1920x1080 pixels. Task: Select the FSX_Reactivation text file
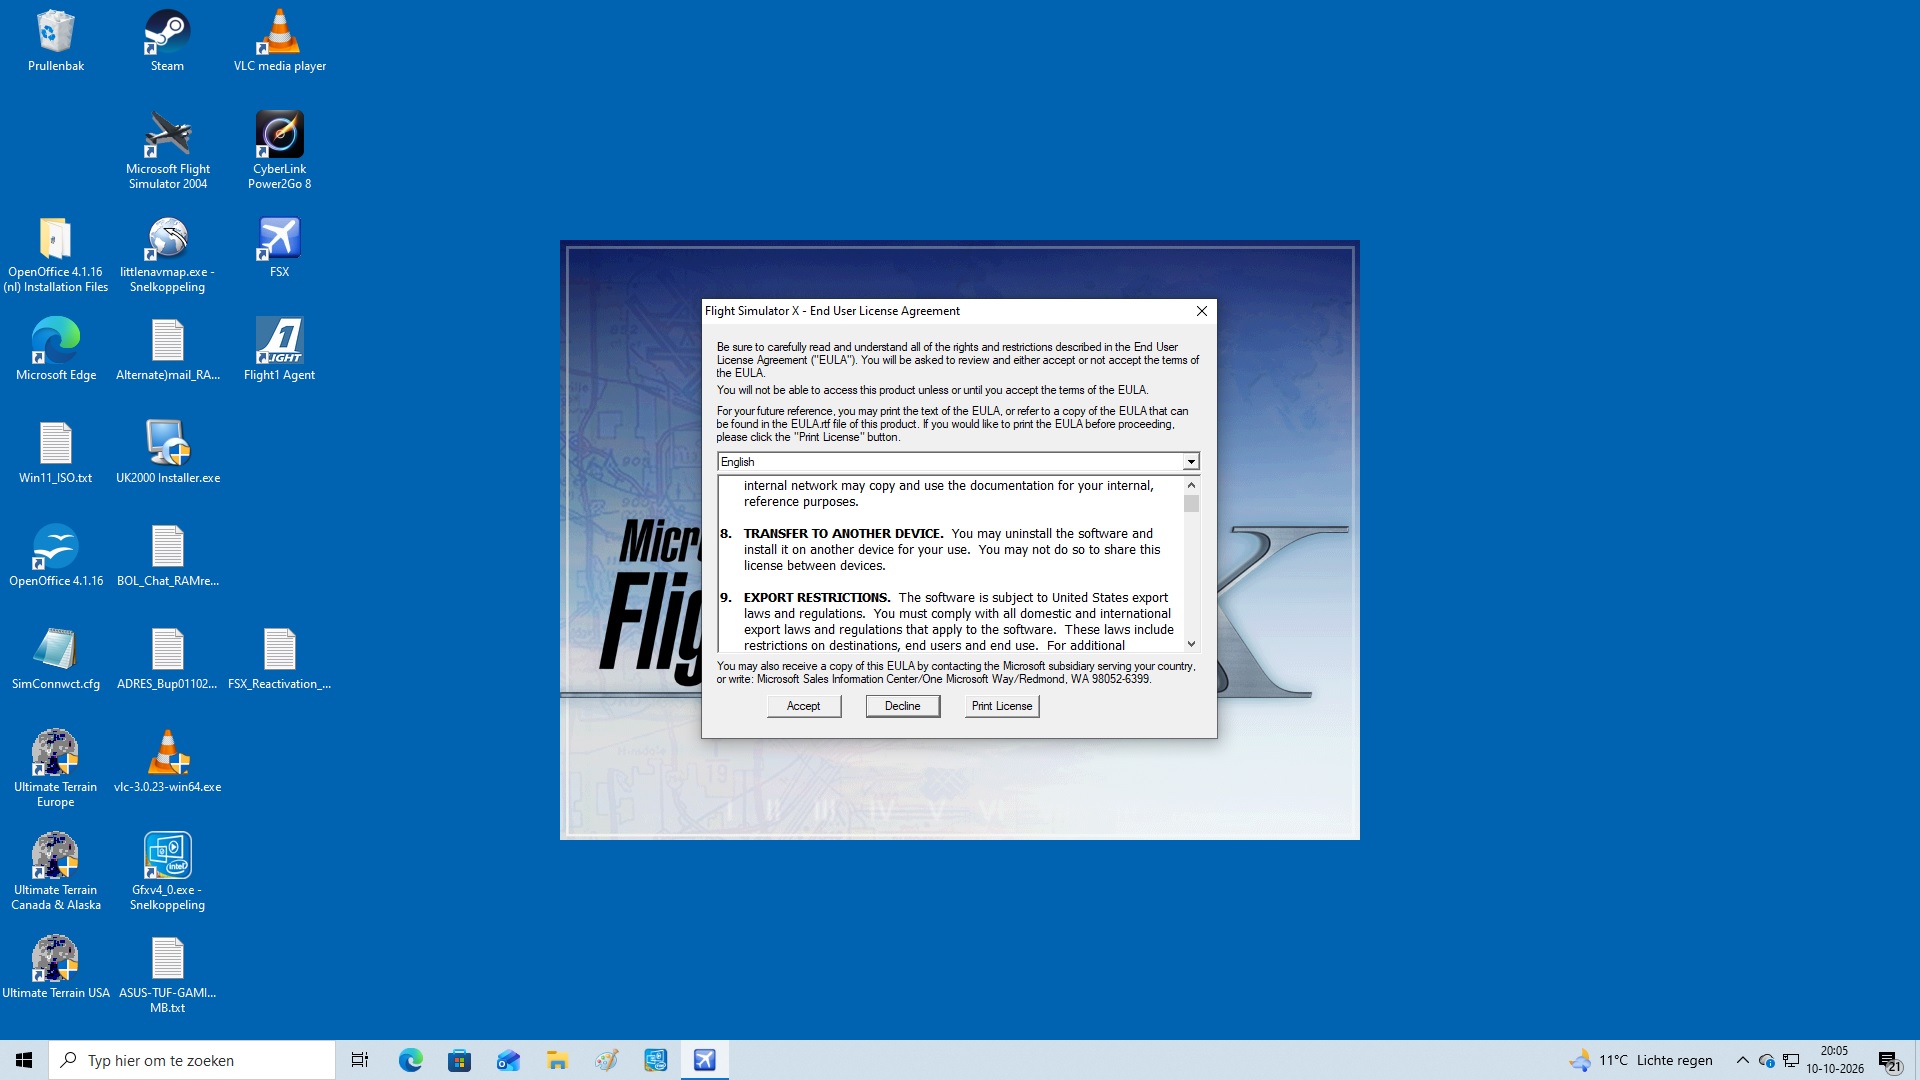280,659
